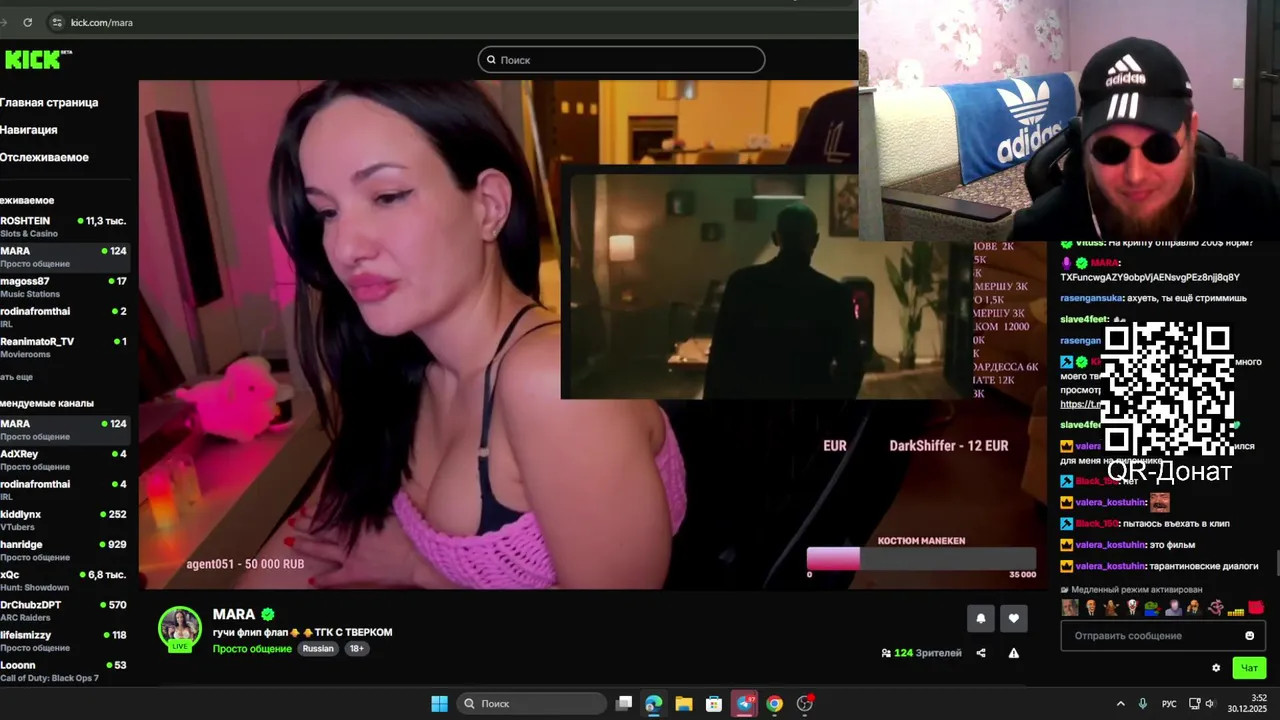Open Google Chrome from taskbar
The image size is (1280, 720).
[x=774, y=703]
